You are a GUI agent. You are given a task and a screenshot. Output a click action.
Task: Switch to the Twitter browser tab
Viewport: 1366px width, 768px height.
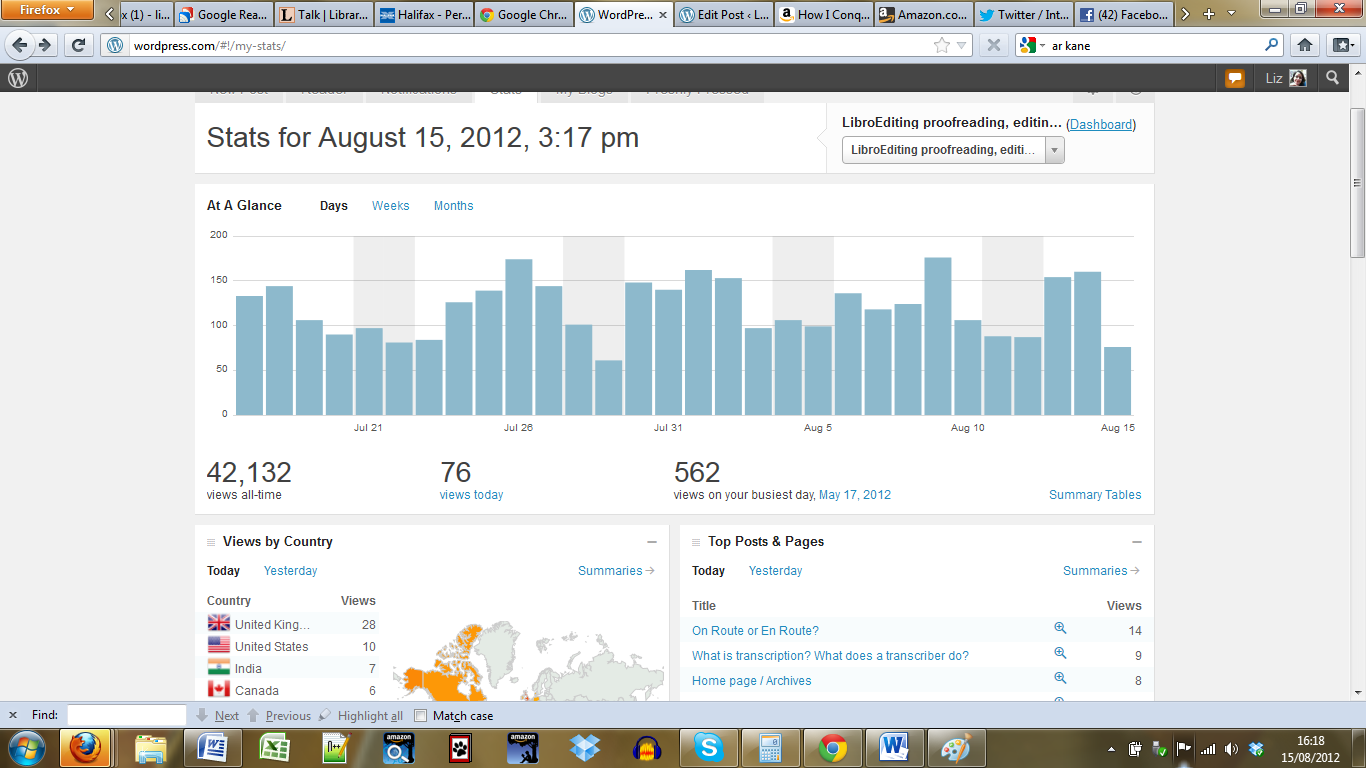click(1022, 15)
